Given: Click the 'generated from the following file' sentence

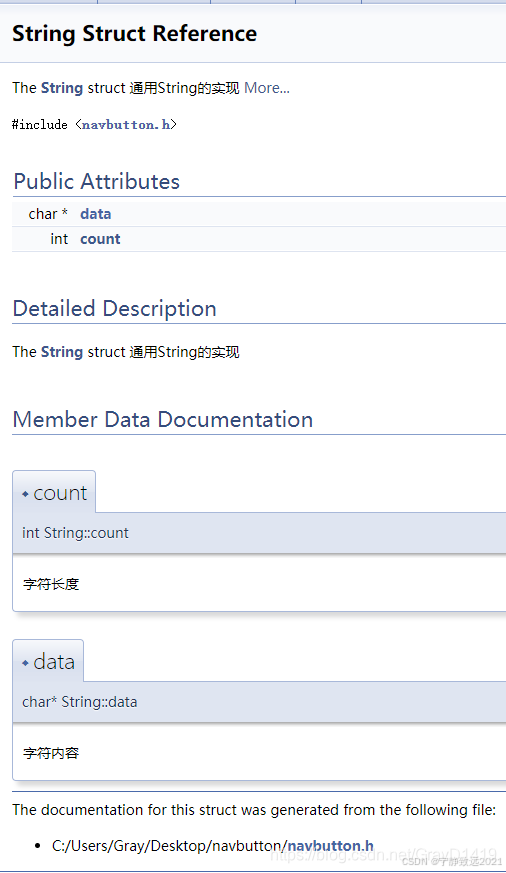Looking at the screenshot, I should pyautogui.click(x=254, y=810).
